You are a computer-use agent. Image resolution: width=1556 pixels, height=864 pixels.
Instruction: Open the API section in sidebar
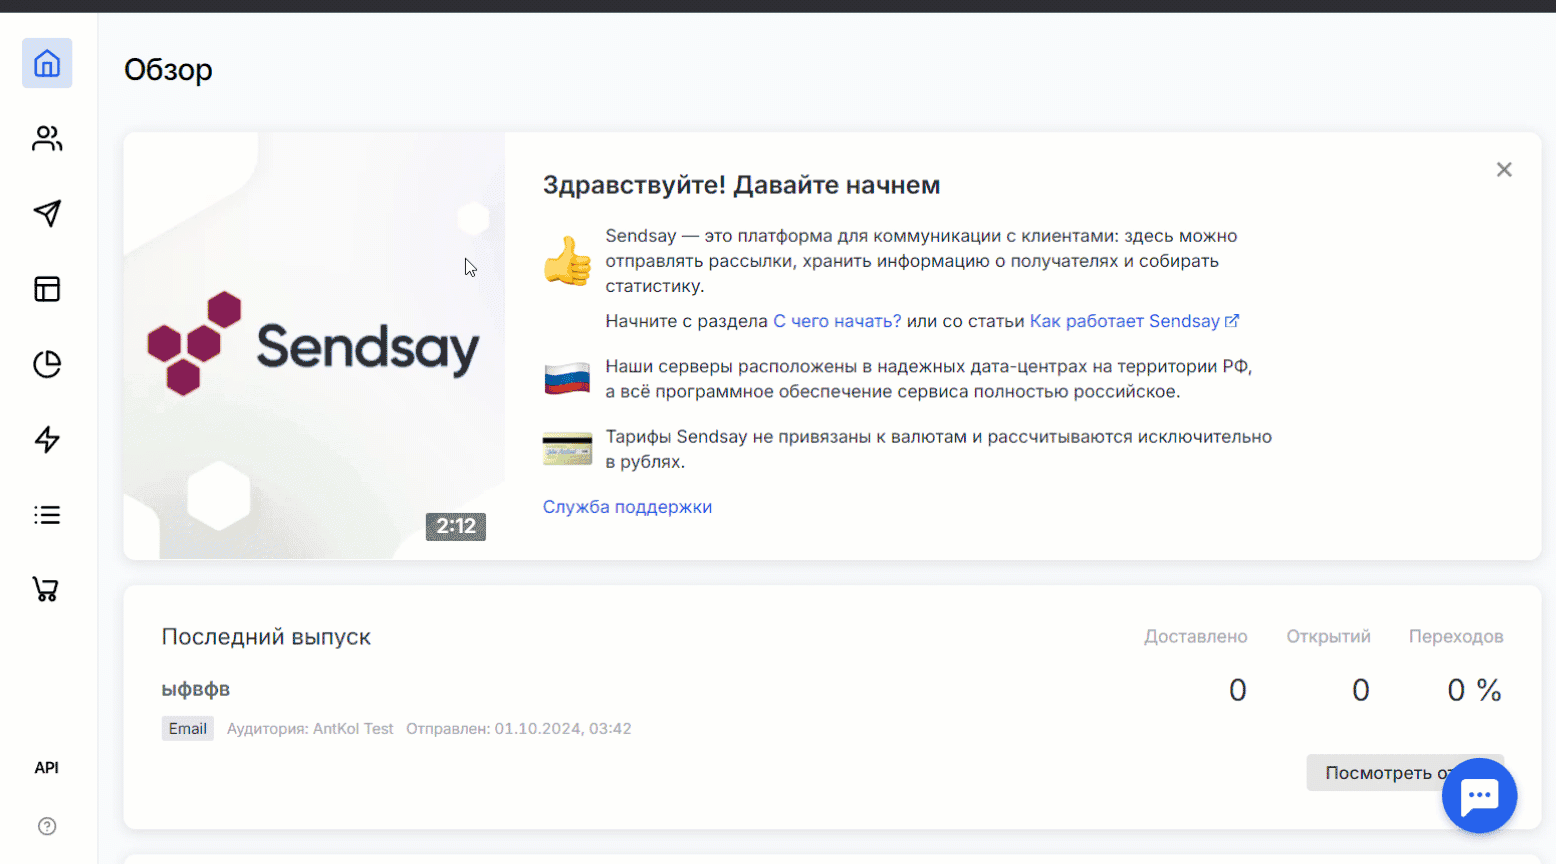47,768
